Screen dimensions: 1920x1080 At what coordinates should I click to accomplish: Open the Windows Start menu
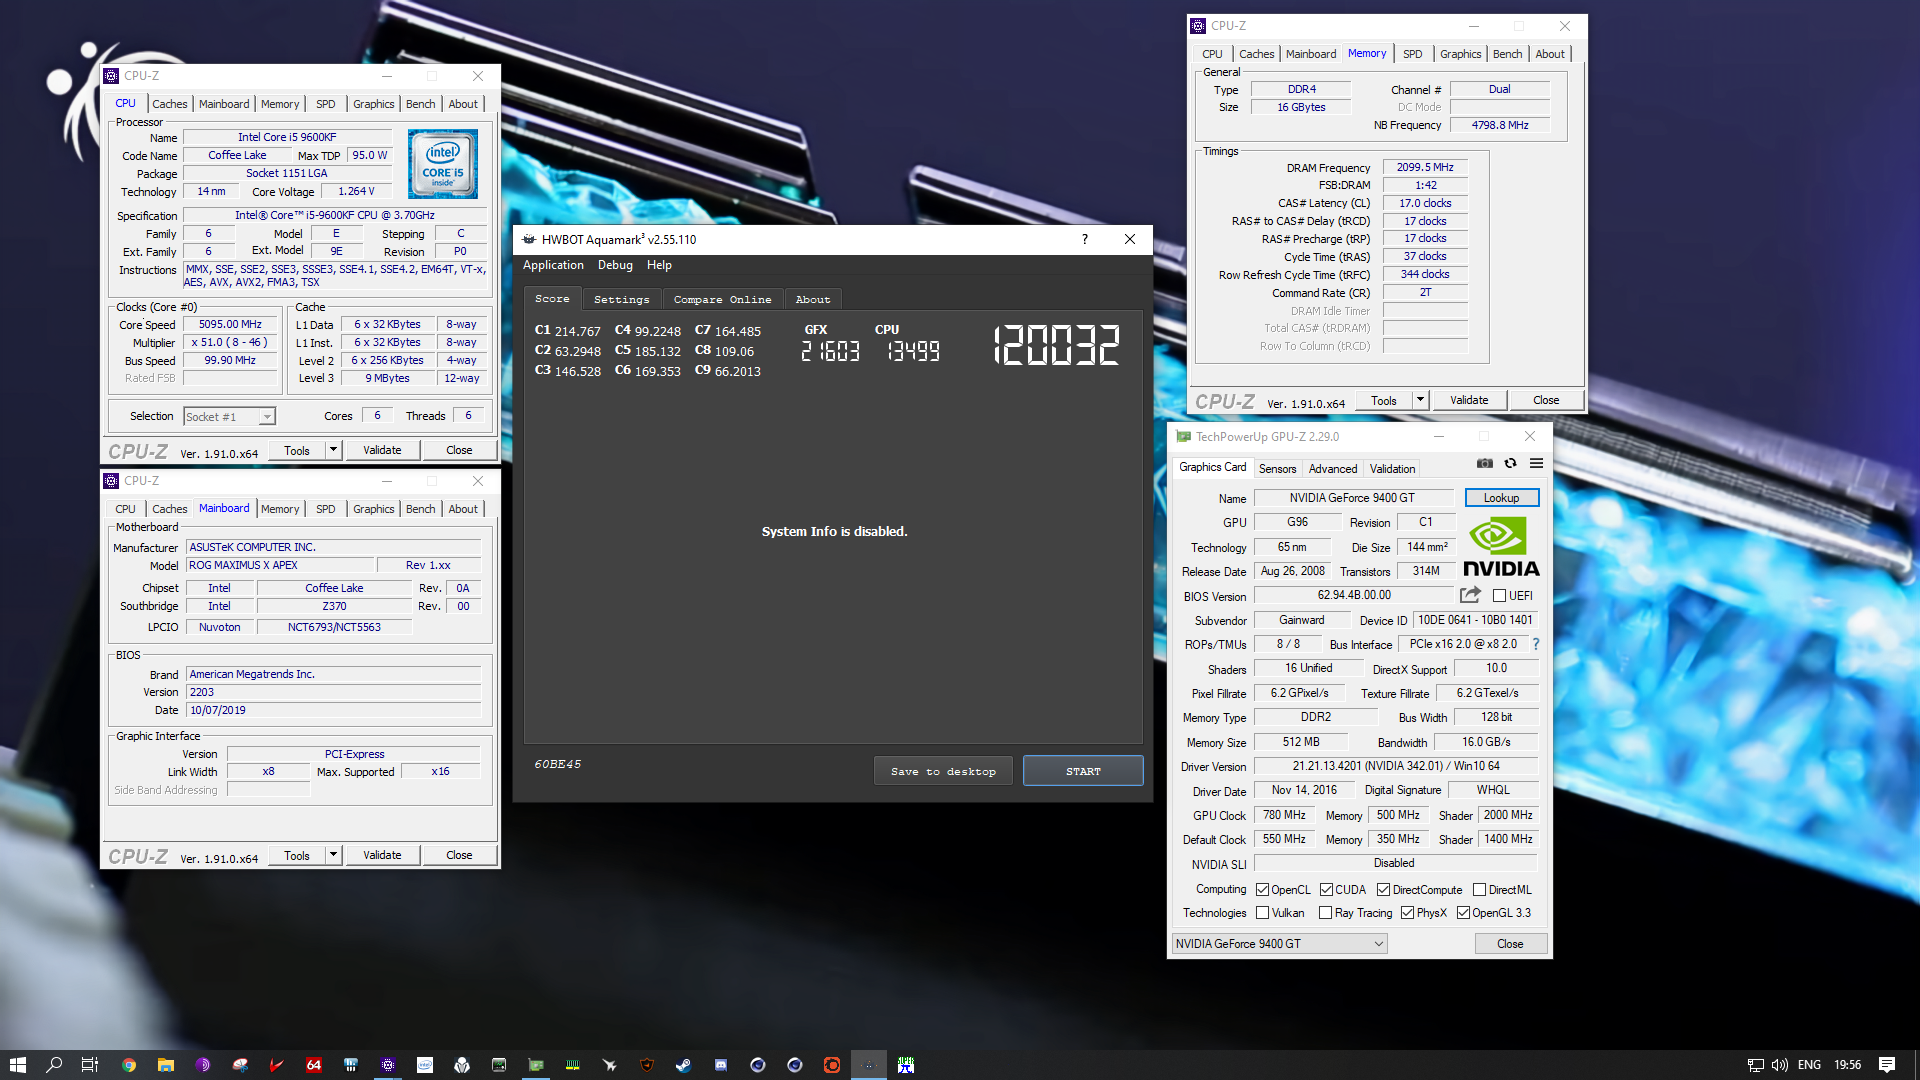[x=17, y=1065]
